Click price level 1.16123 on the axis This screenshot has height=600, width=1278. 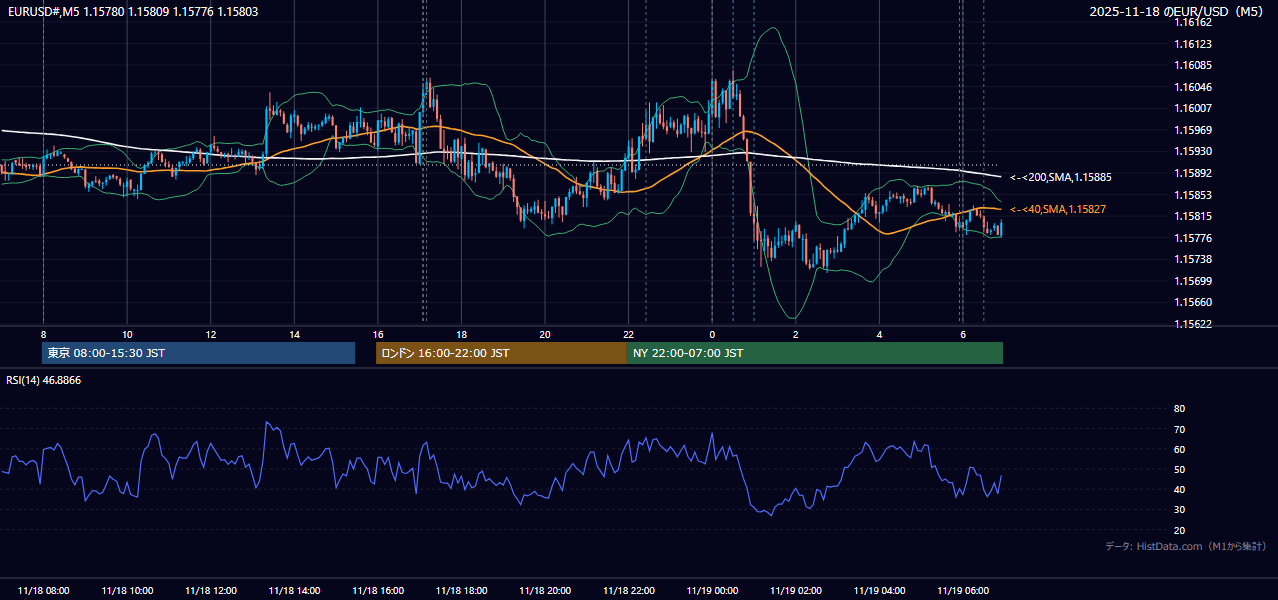pyautogui.click(x=1193, y=44)
